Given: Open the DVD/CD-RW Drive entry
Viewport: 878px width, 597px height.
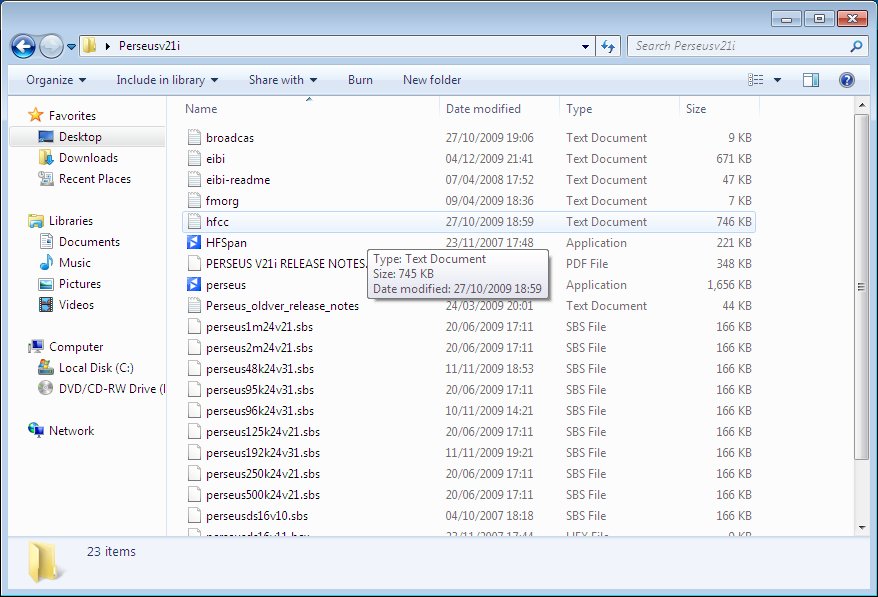Looking at the screenshot, I should [111, 389].
